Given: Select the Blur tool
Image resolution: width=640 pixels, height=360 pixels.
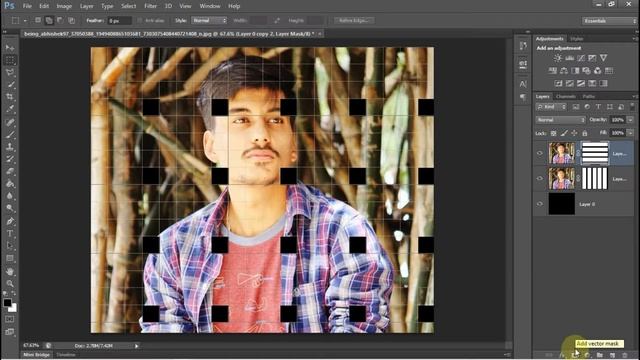Looking at the screenshot, I should click(x=10, y=196).
